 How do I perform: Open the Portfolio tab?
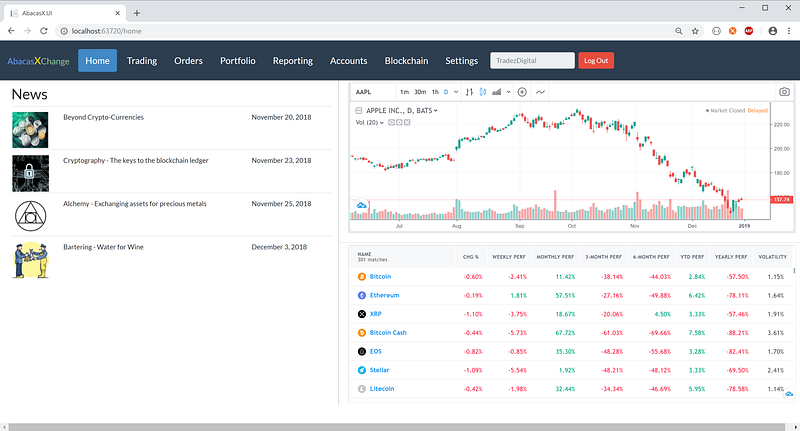click(238, 61)
